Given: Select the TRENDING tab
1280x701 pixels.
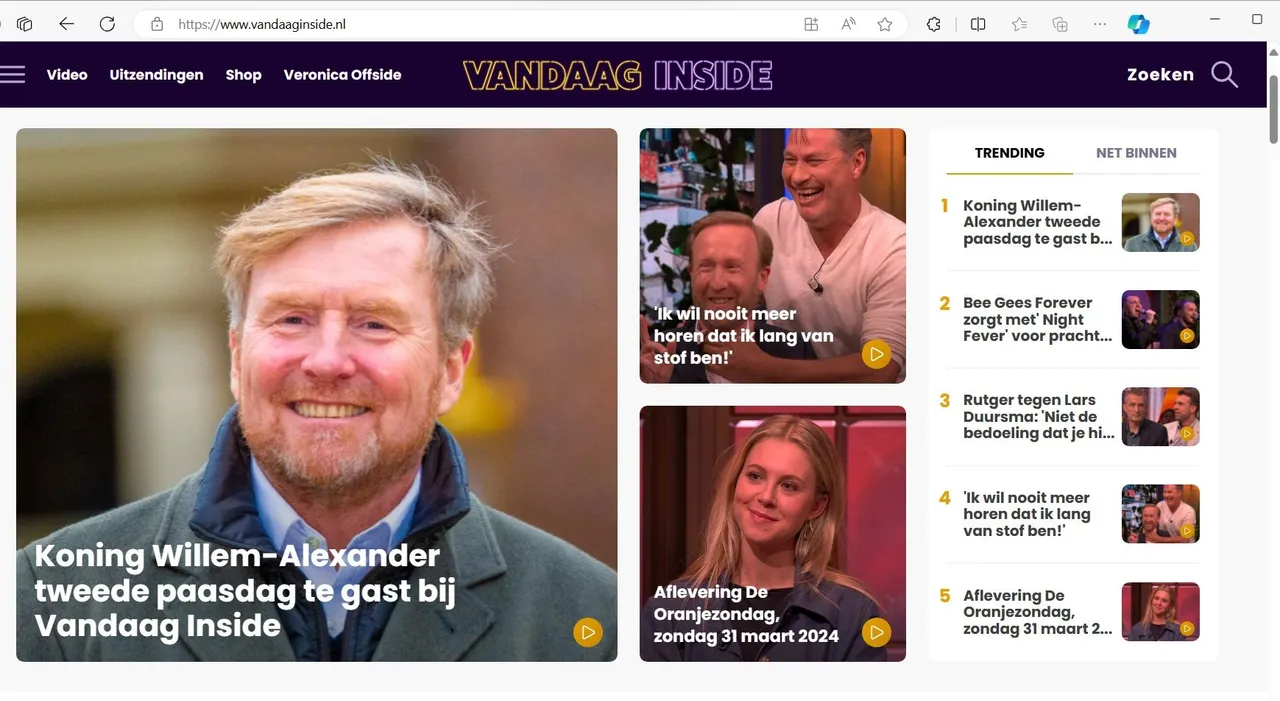Looking at the screenshot, I should (1009, 153).
